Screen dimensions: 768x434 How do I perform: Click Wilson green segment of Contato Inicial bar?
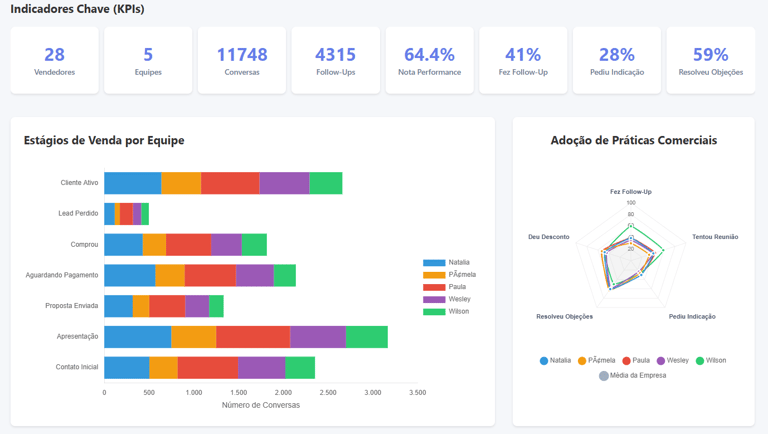(300, 367)
